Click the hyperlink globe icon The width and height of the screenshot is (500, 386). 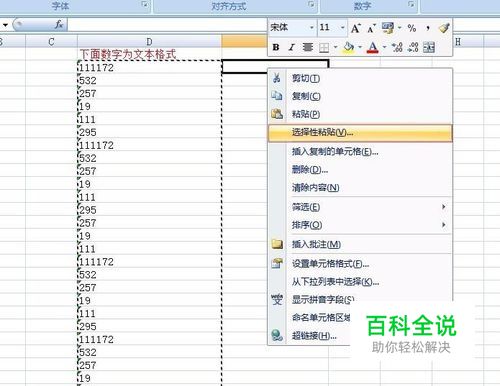coord(277,335)
